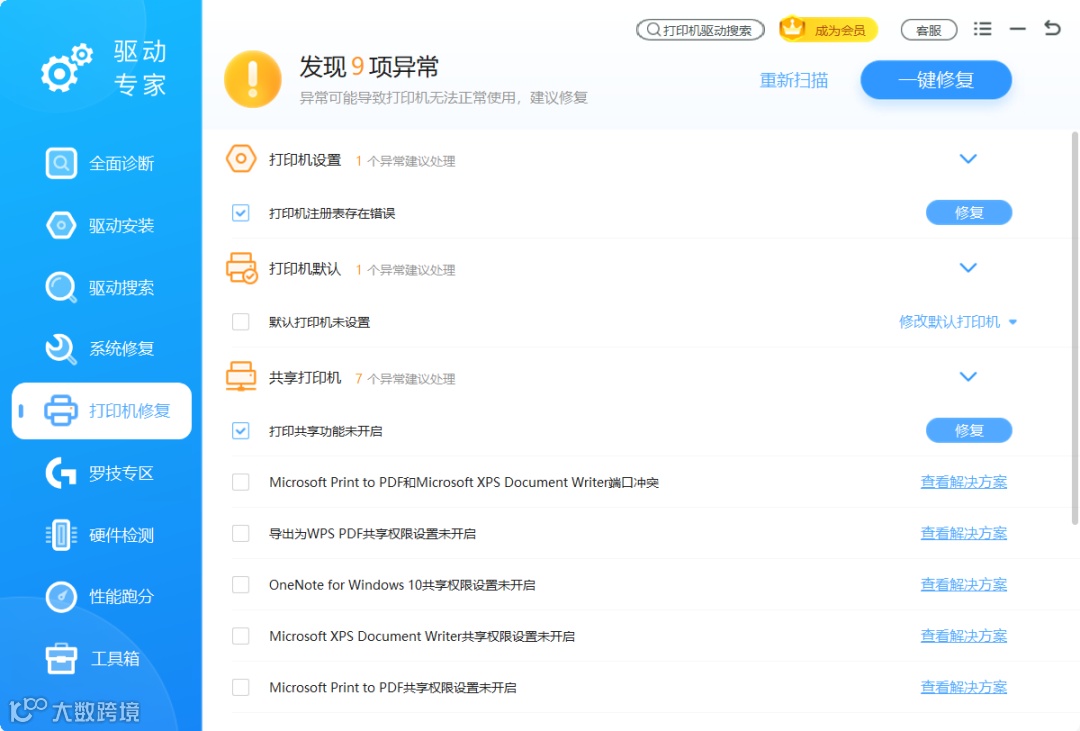Check Microsoft XPS Document Writer共享权限 checkbox

(240, 636)
